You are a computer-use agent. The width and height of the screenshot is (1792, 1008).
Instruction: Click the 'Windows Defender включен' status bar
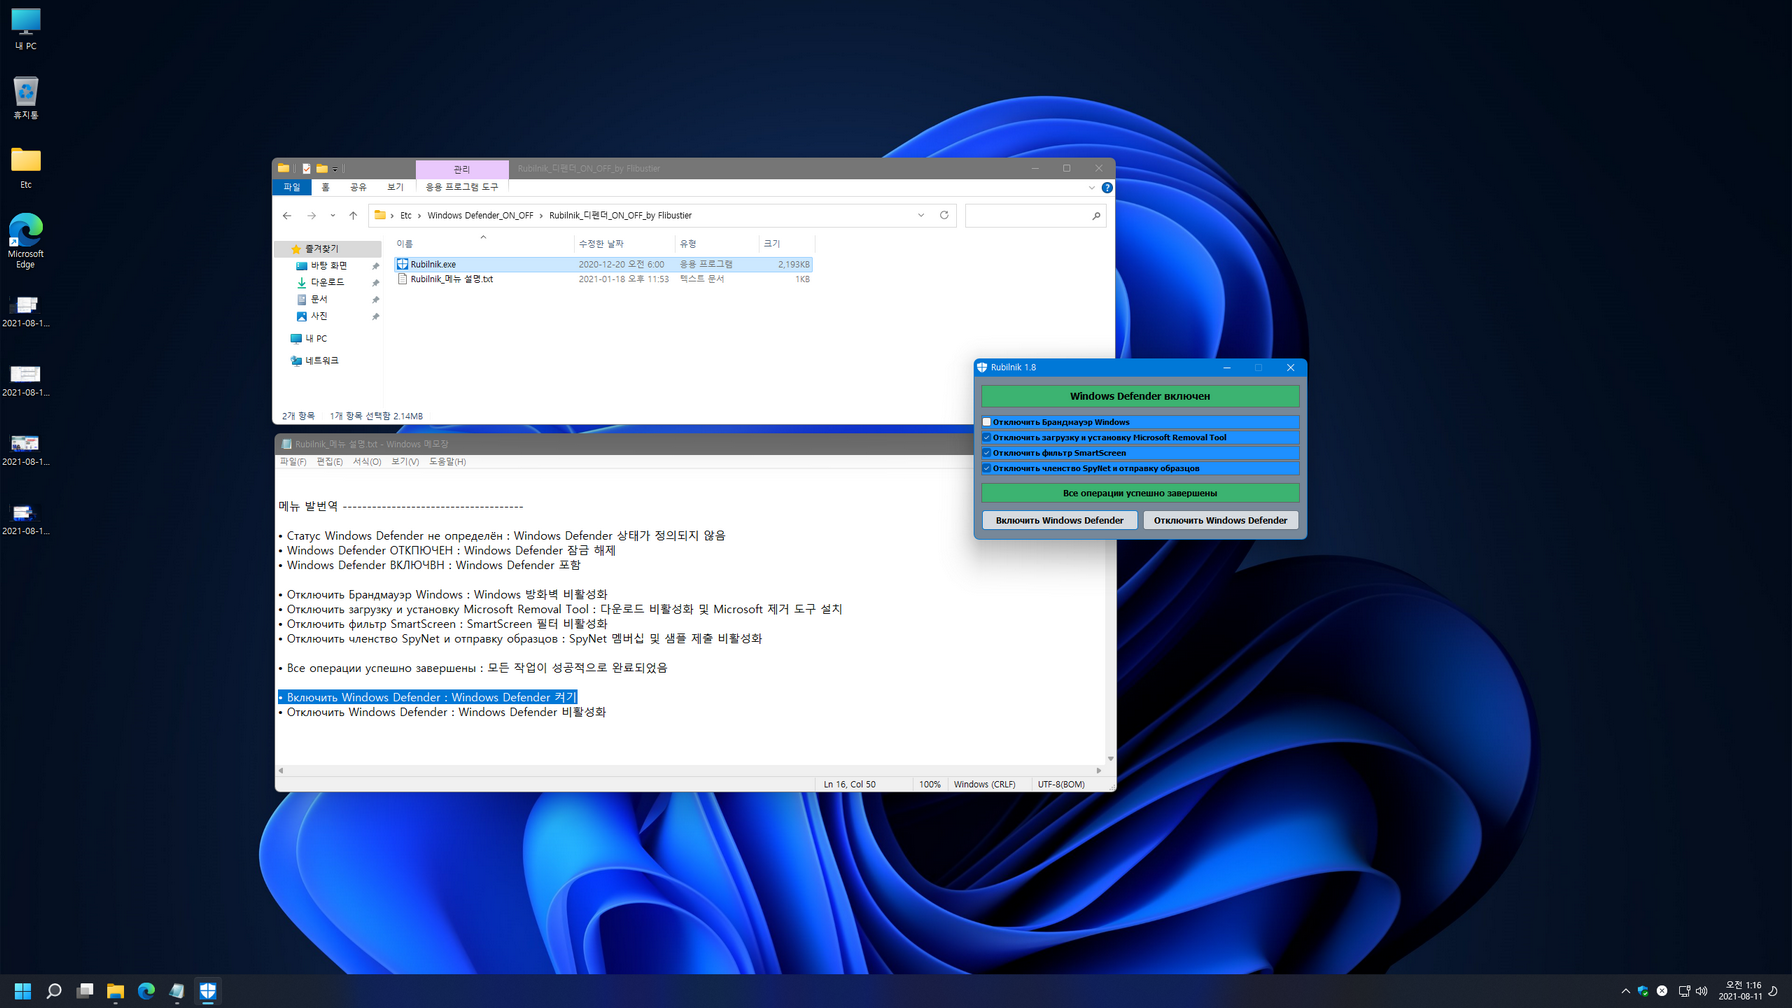pos(1140,396)
